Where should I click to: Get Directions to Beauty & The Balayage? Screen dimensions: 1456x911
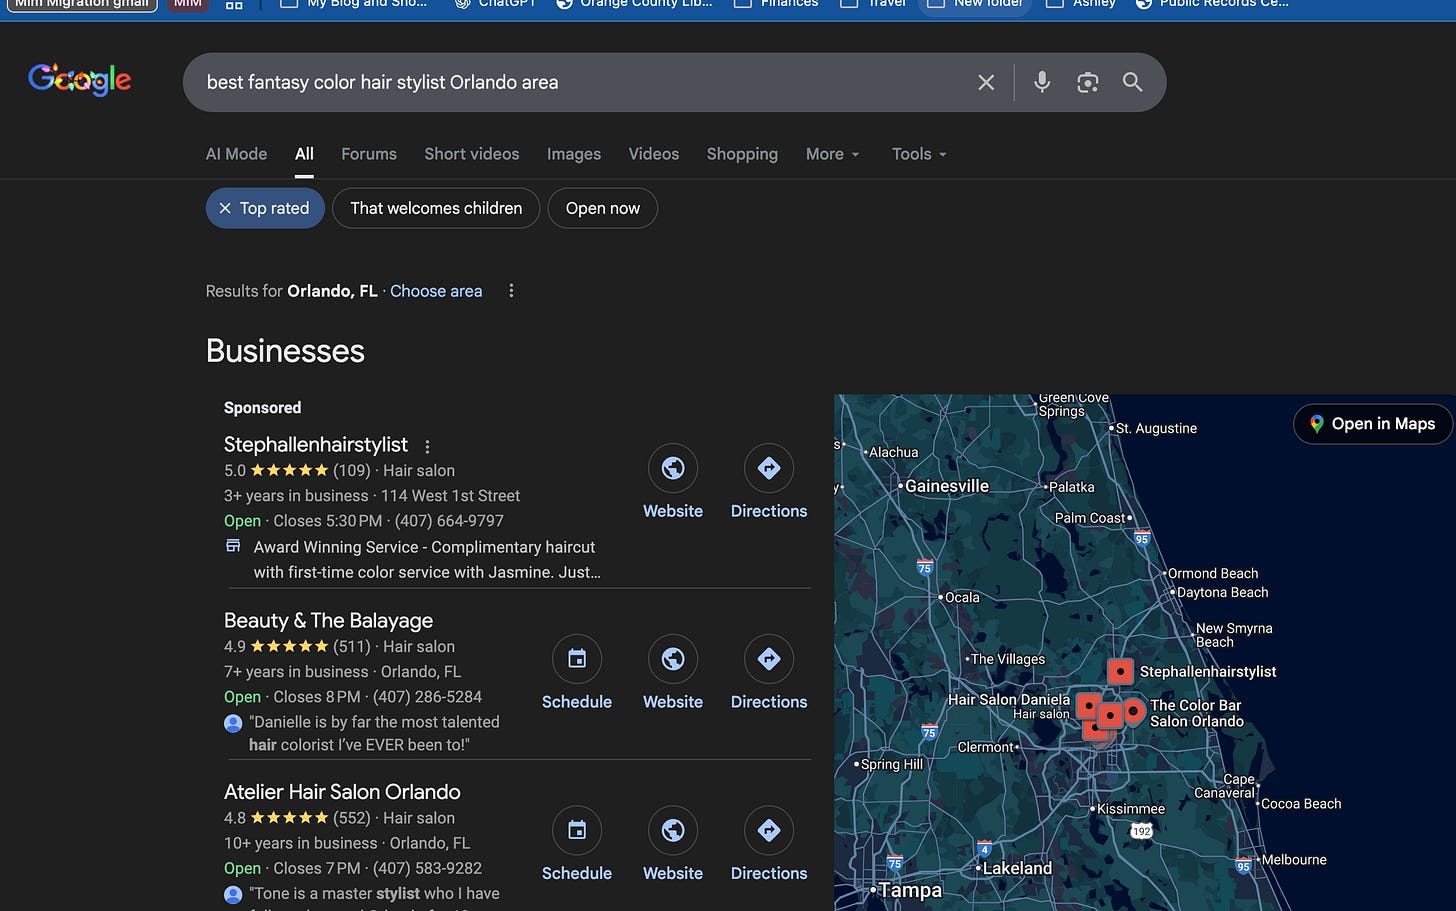(769, 659)
